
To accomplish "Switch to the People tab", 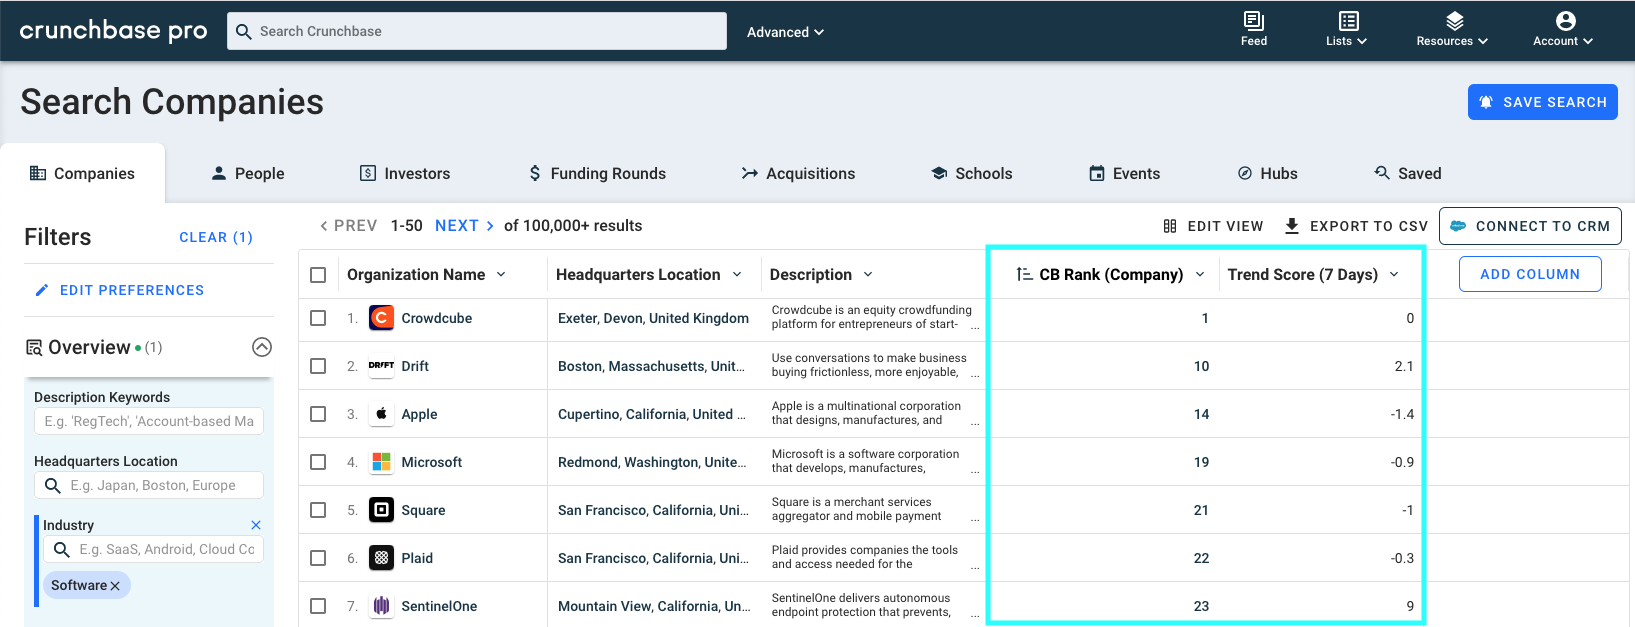I will coord(248,173).
